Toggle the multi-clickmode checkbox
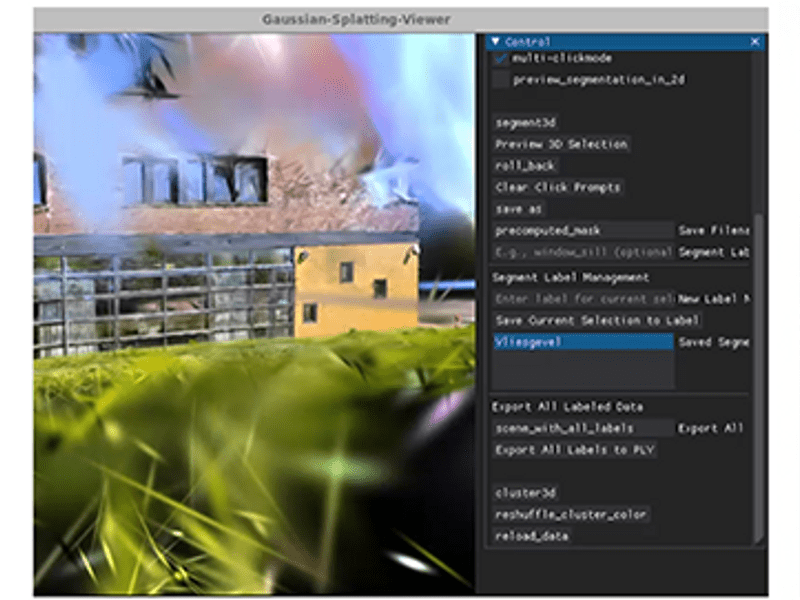The height and width of the screenshot is (600, 800). click(x=501, y=59)
